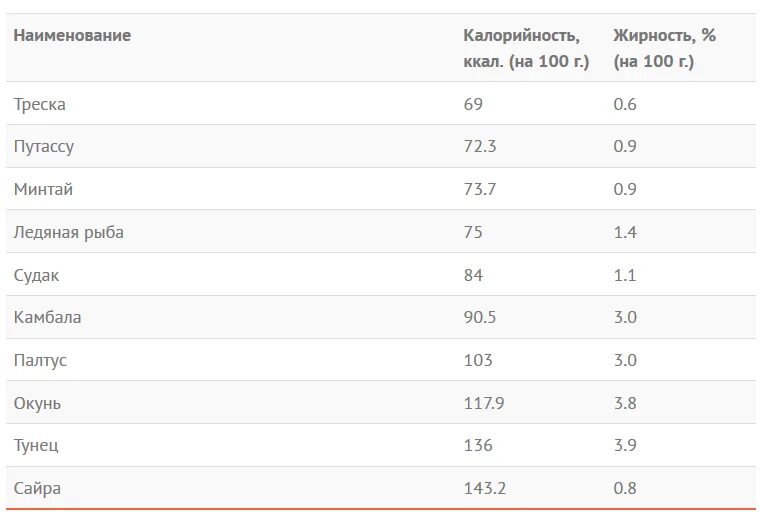Viewport: 760px width, 522px height.
Task: Click calorie value 117.9
Action: click(484, 403)
